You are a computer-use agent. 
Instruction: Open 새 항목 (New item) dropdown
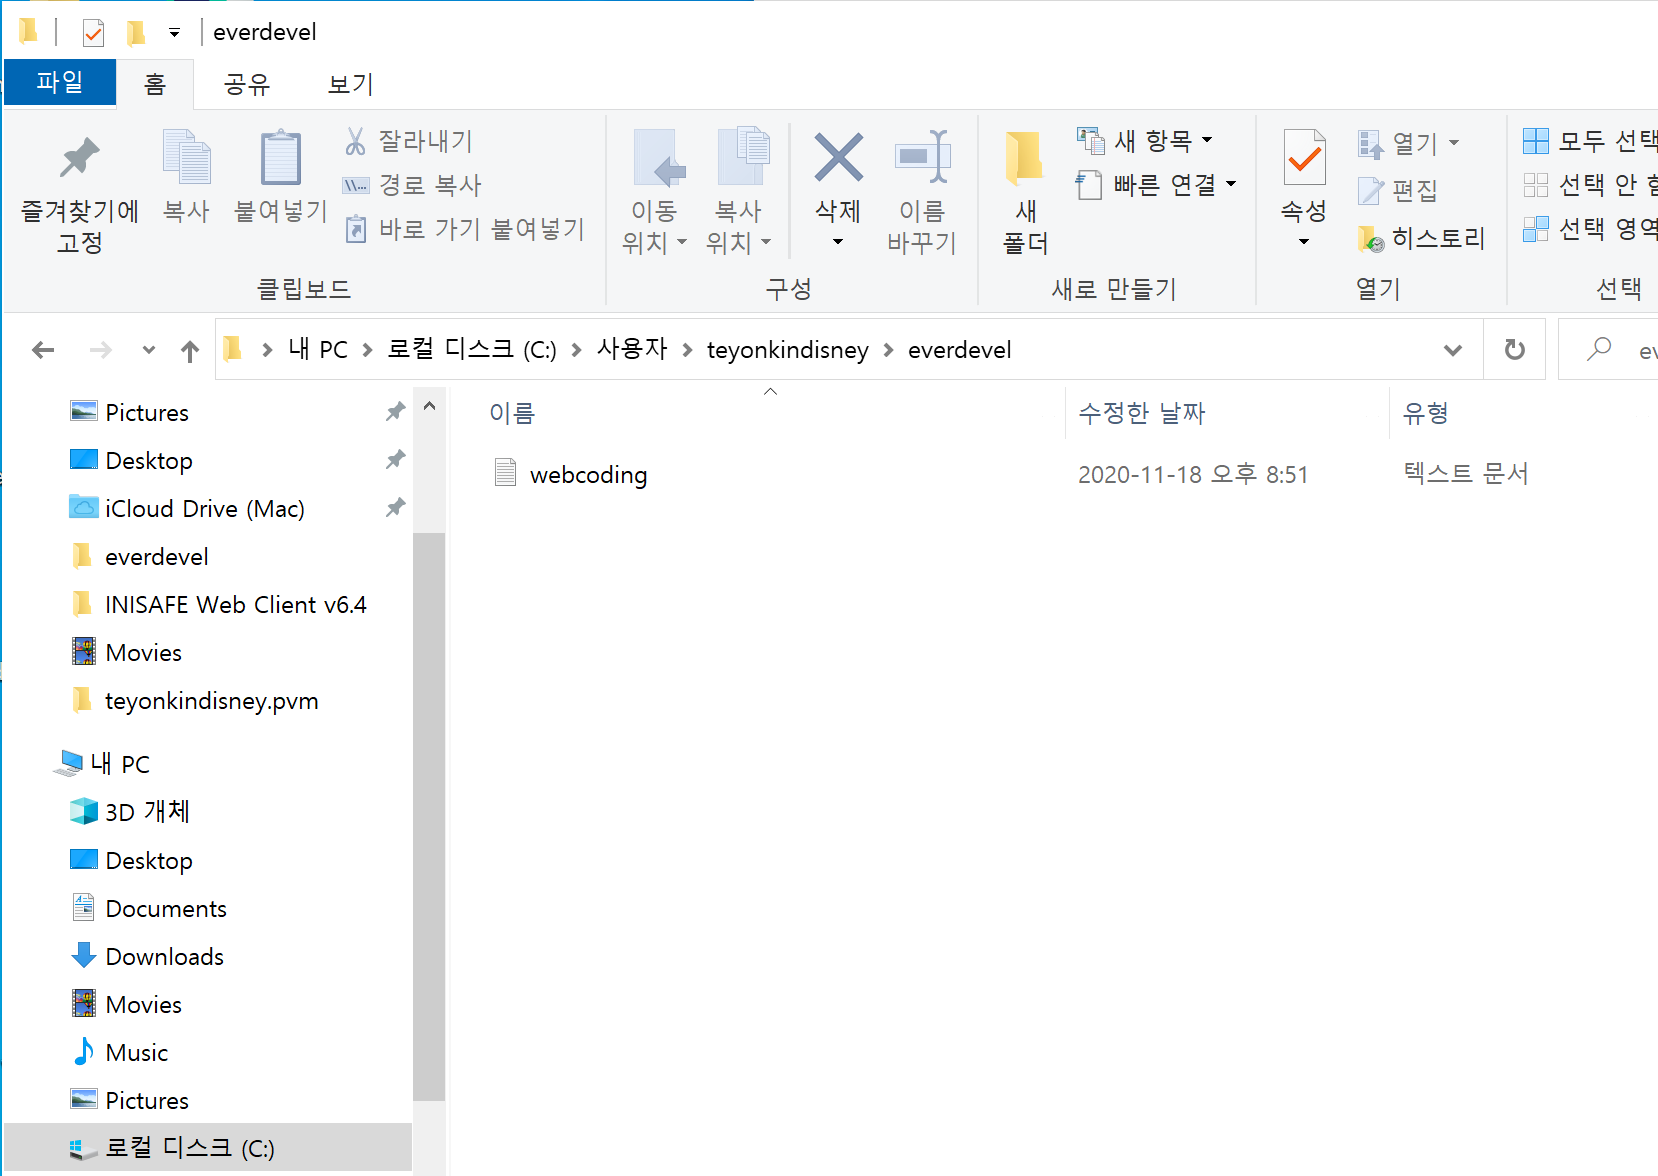tap(1145, 141)
